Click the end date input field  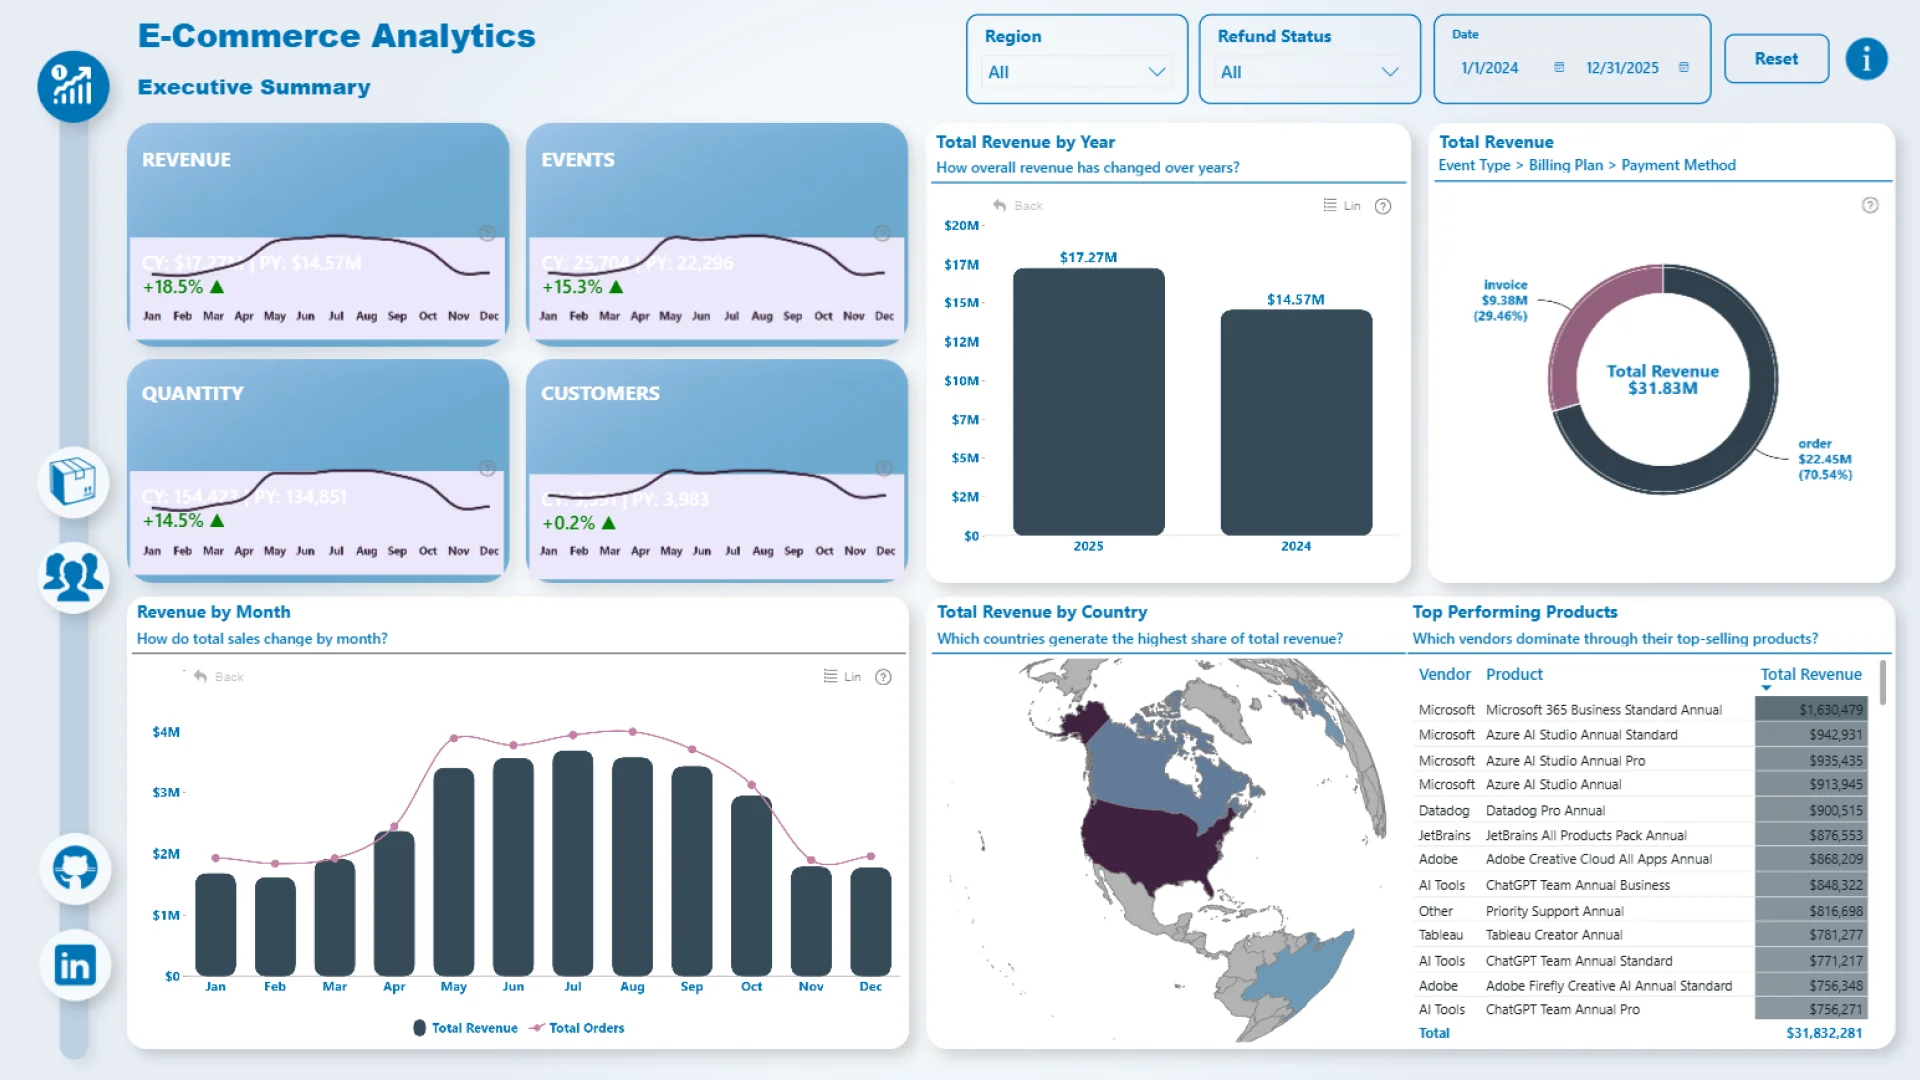(1622, 68)
